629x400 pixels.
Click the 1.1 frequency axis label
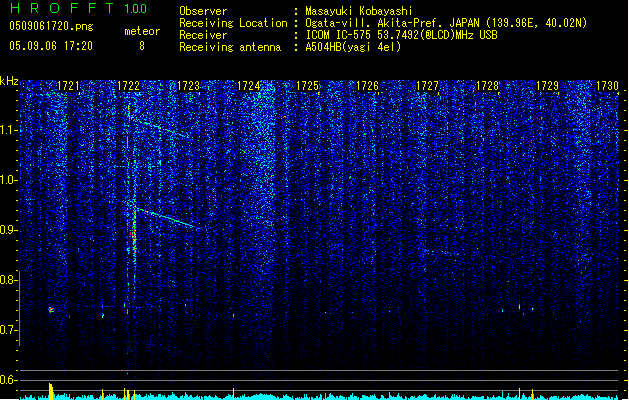tap(8, 130)
